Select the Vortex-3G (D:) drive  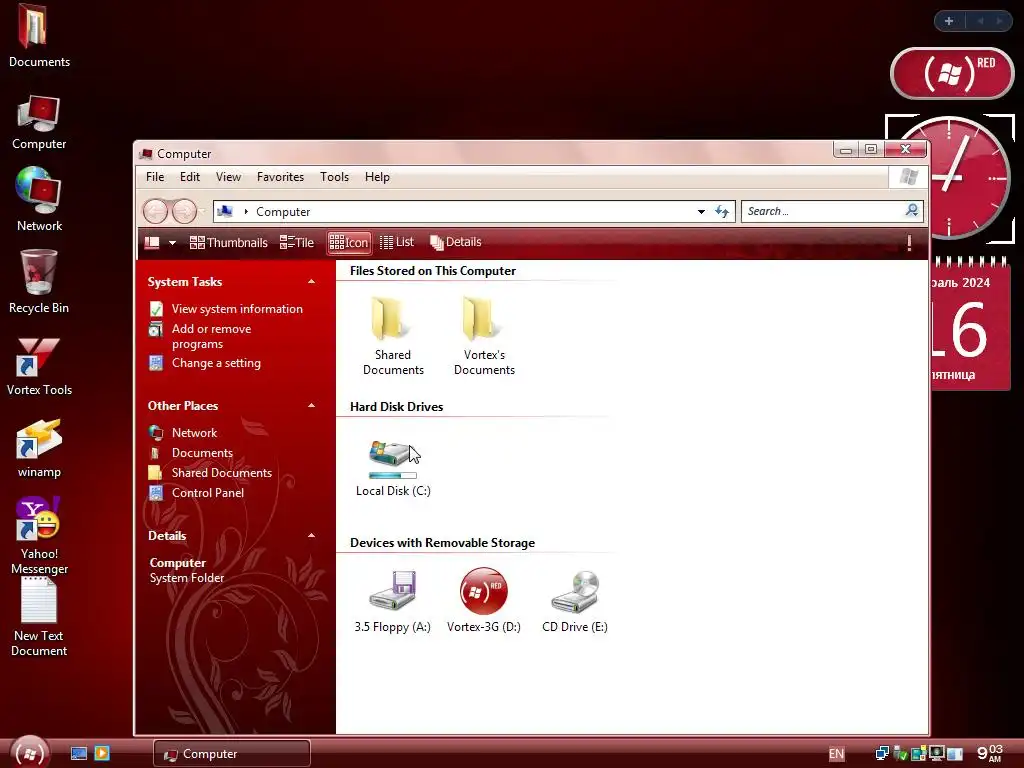click(483, 602)
